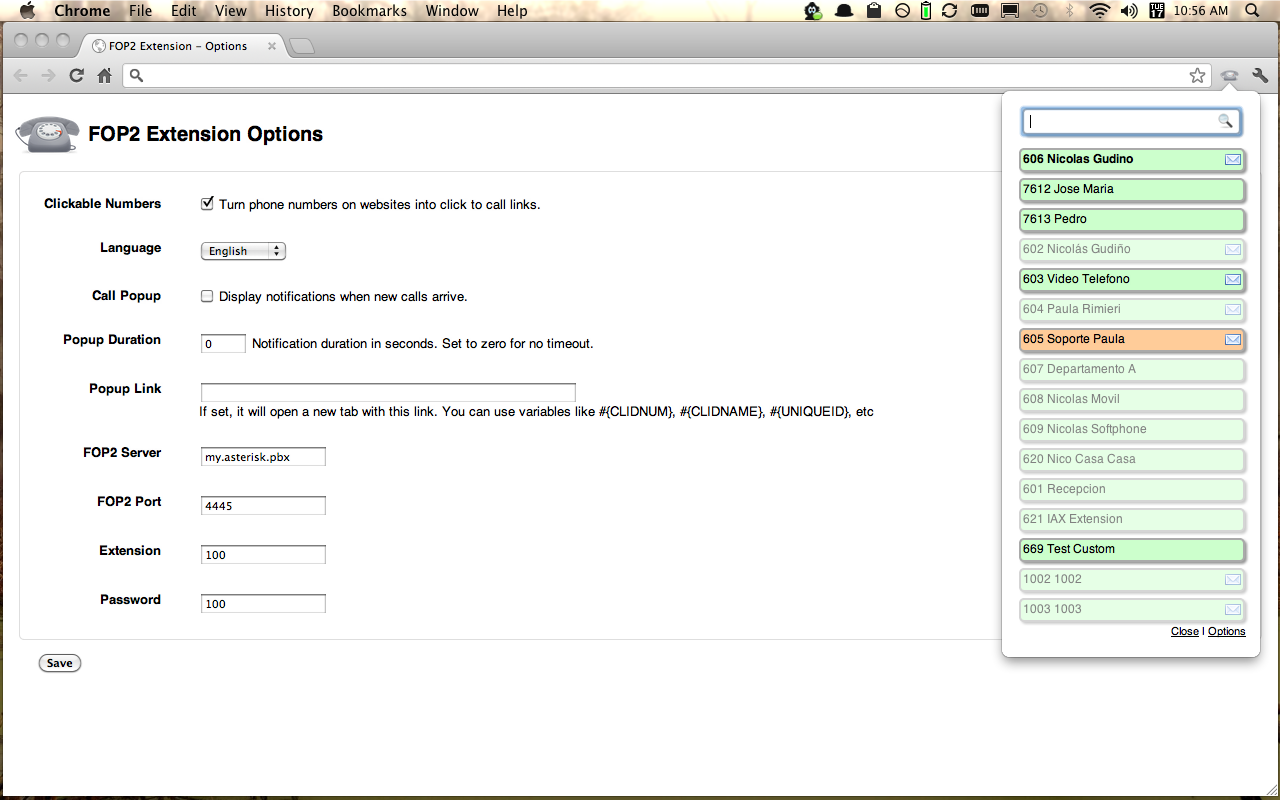This screenshot has width=1280, height=800.
Task: Enable call popup notifications checkbox
Action: click(207, 296)
